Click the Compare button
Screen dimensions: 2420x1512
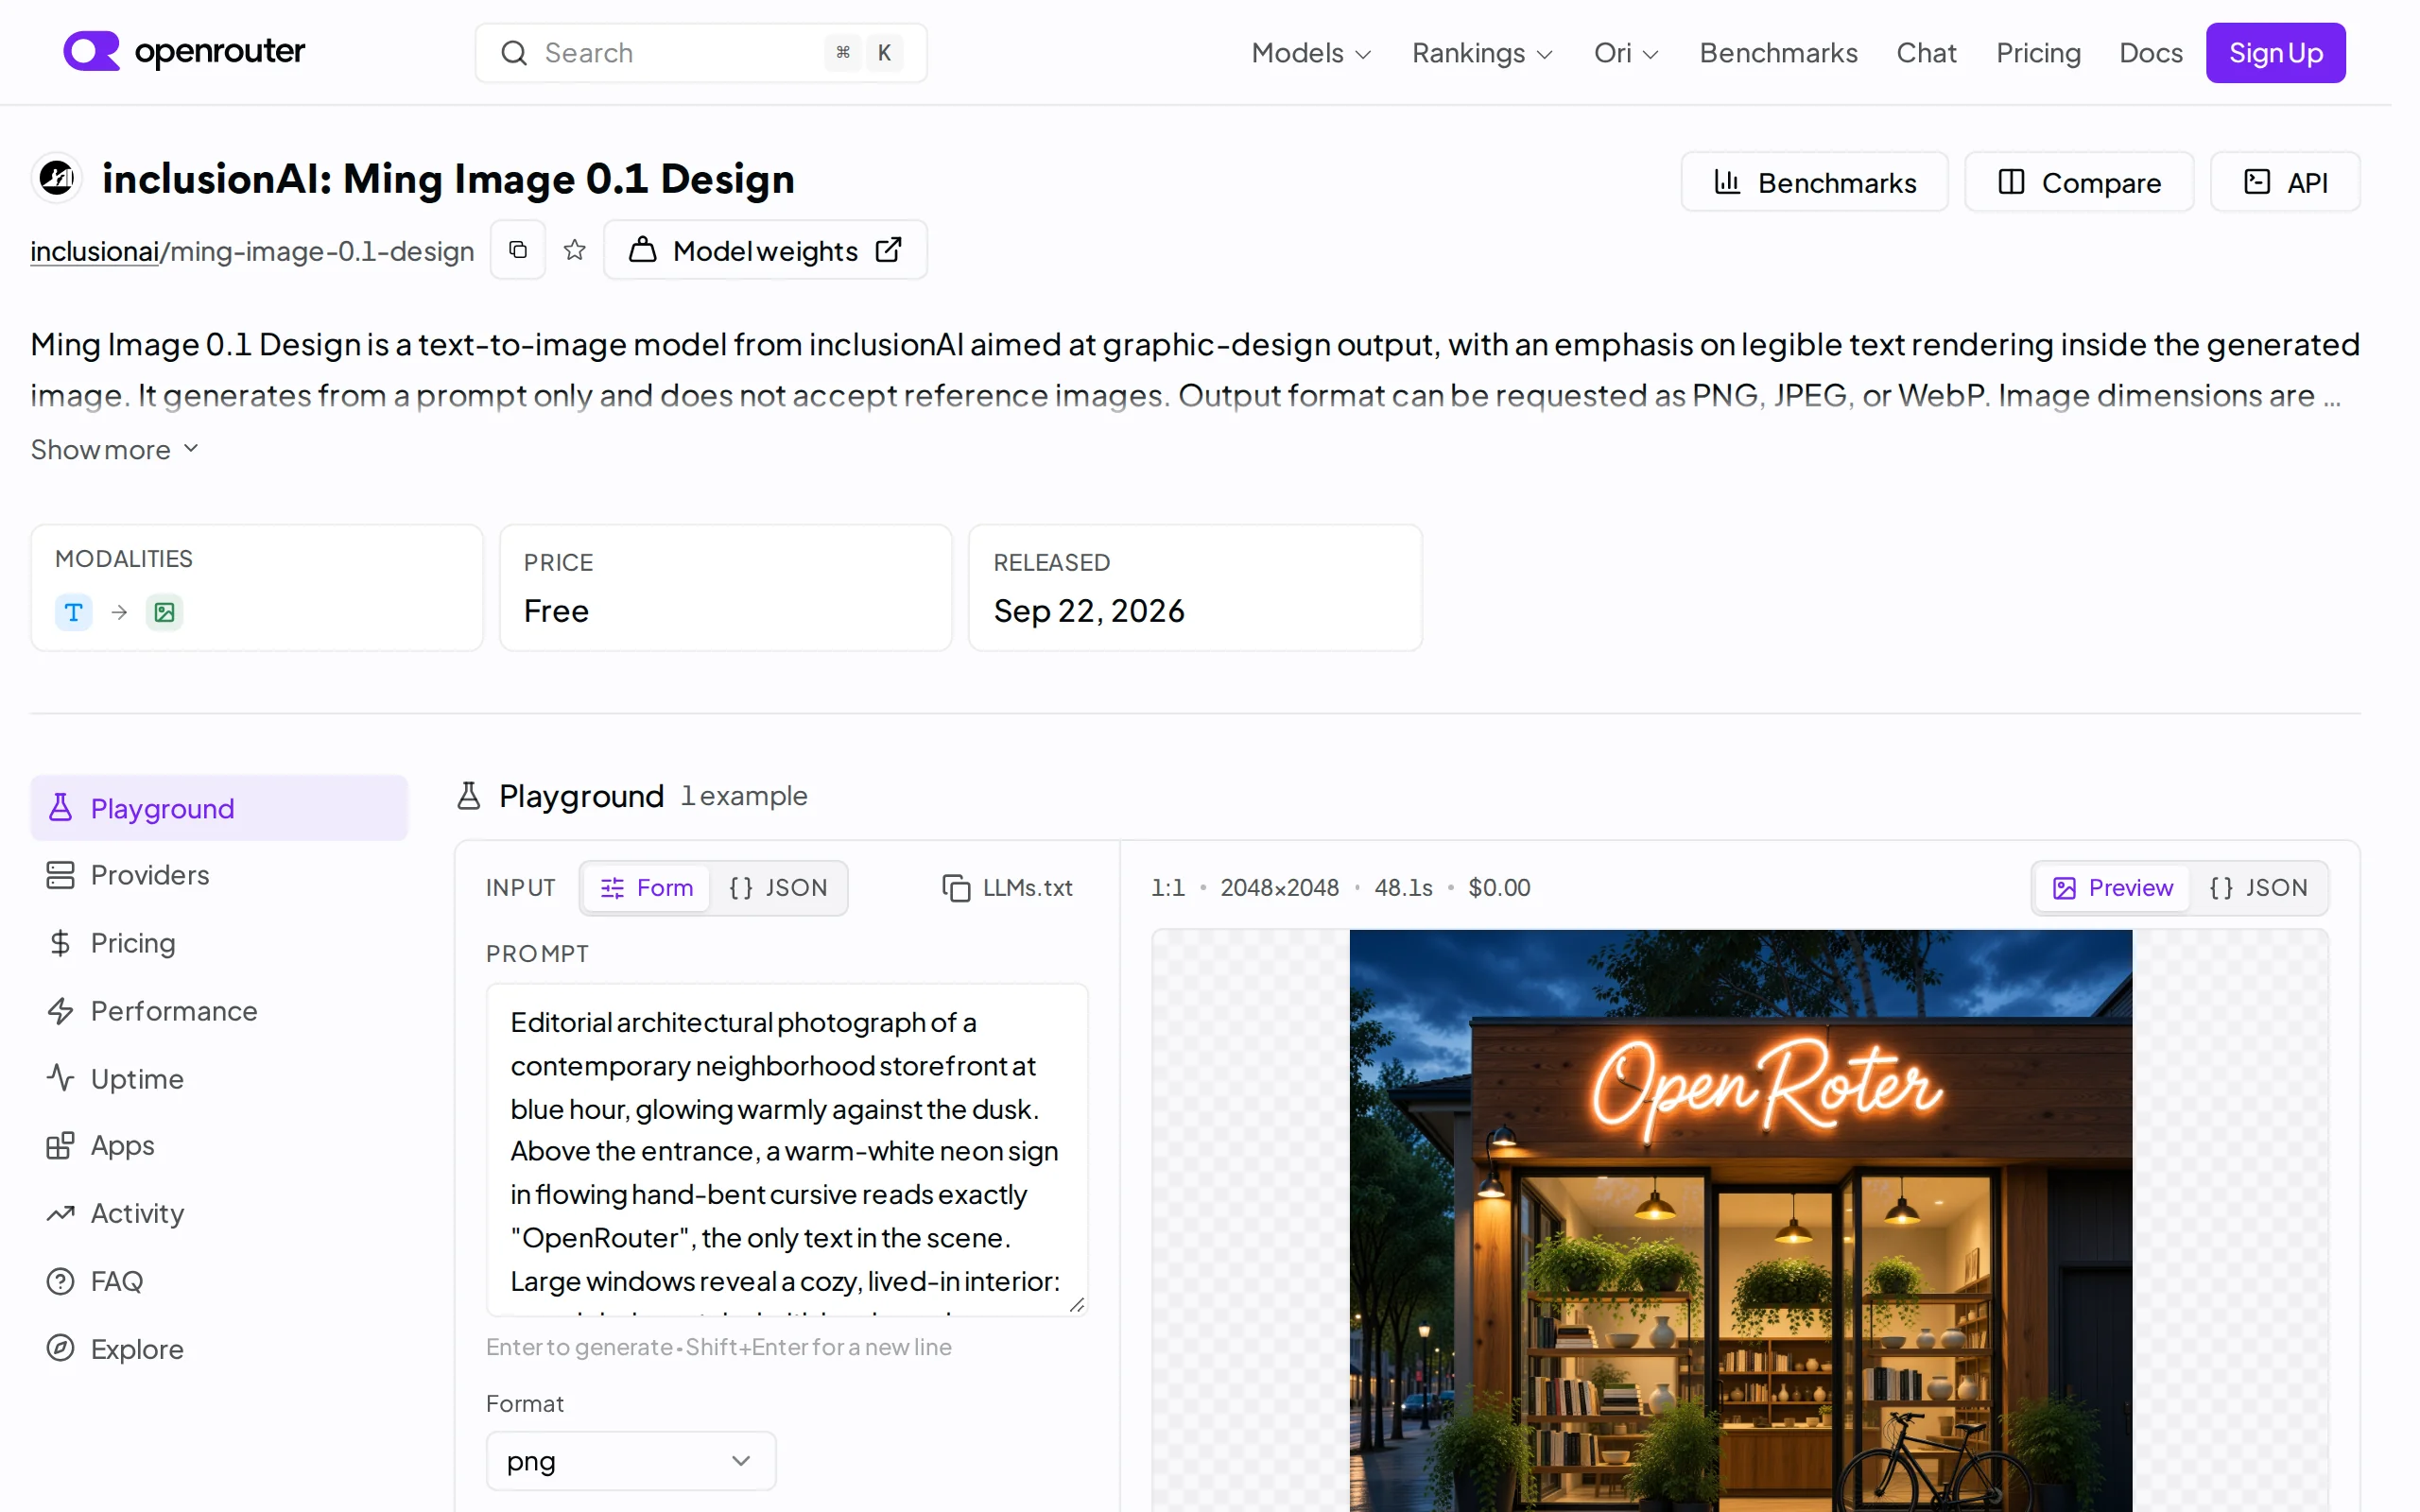click(x=2079, y=182)
